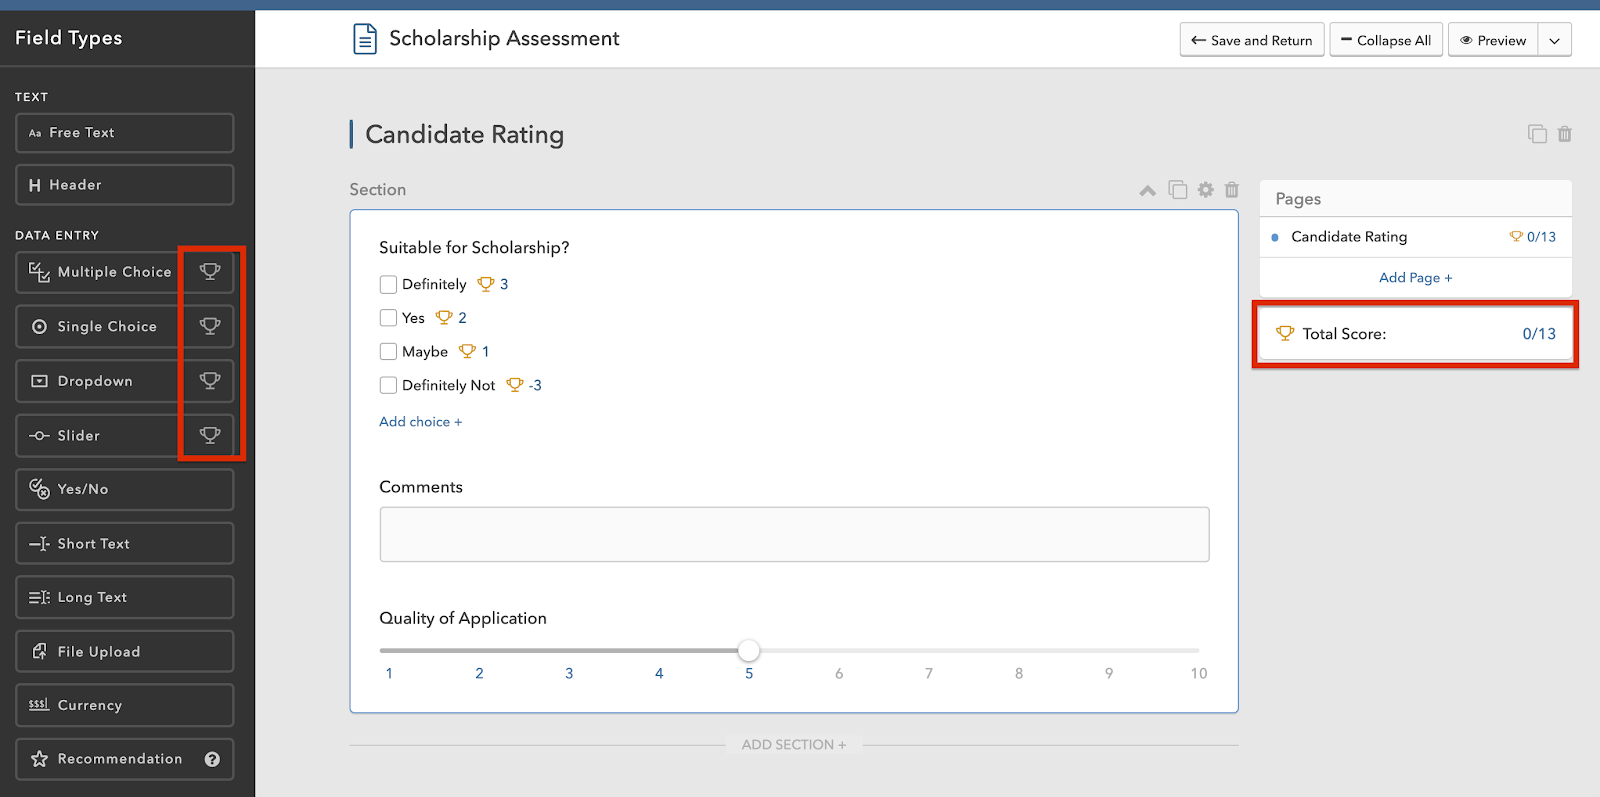
Task: Choose the Dropdown field type
Action: click(x=96, y=381)
